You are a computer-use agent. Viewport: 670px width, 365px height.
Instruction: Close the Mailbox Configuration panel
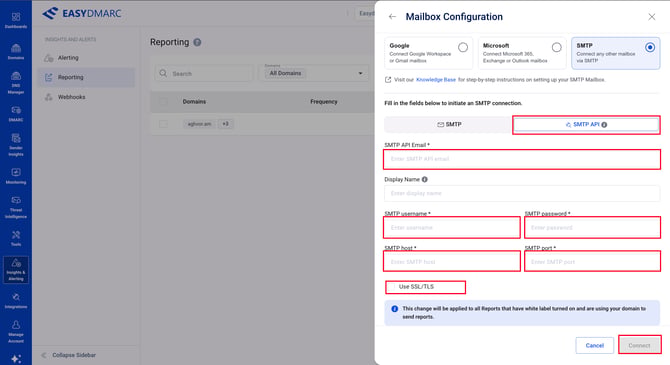[x=652, y=17]
